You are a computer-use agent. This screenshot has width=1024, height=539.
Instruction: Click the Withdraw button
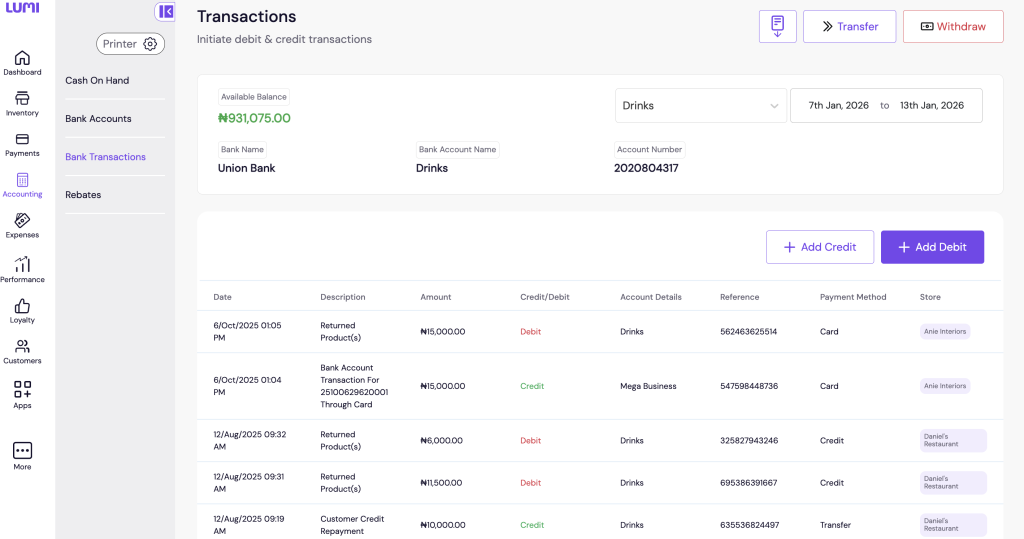point(952,27)
